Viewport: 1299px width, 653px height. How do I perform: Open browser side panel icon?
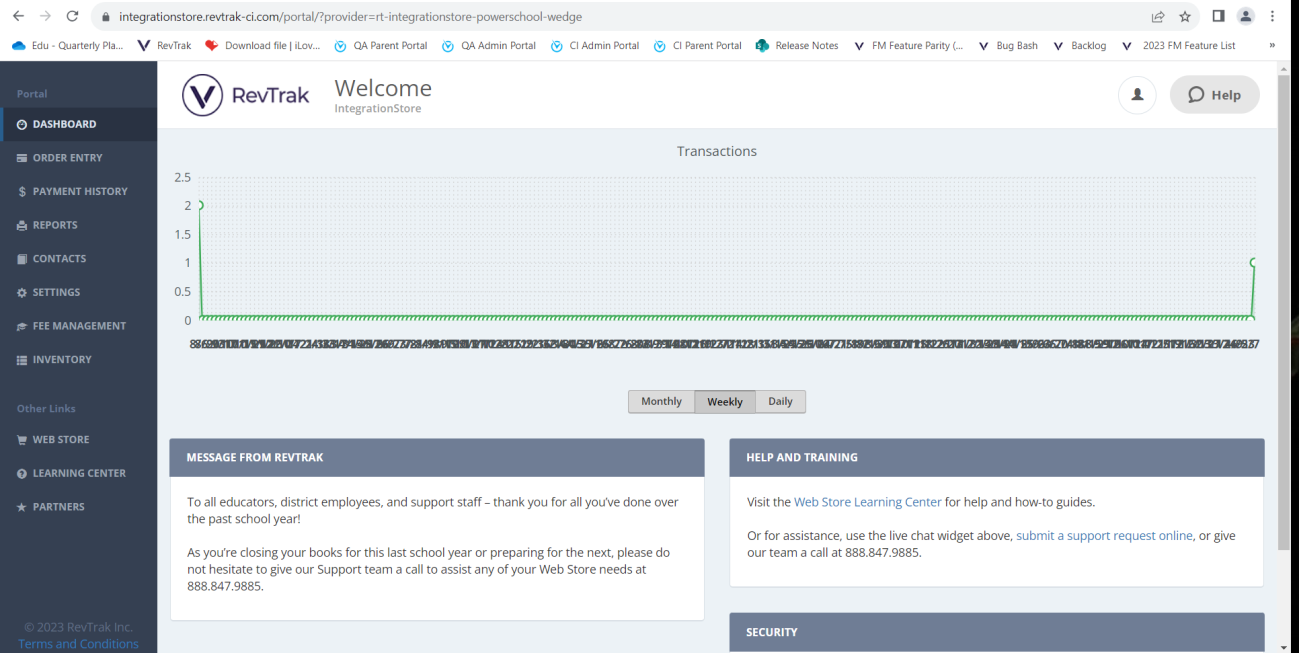pos(1218,17)
